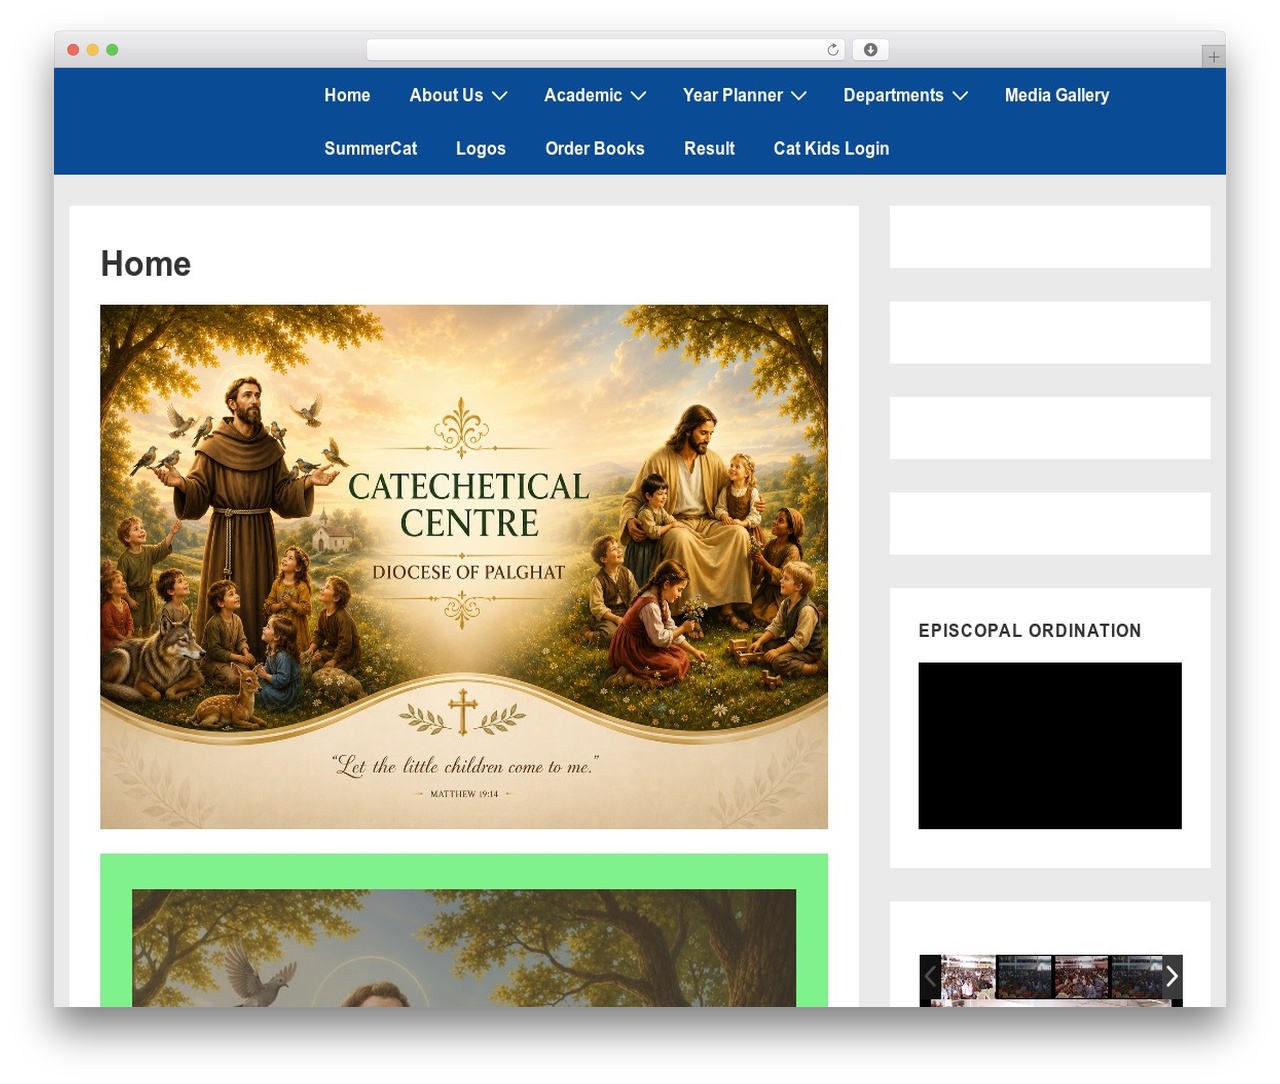Click the previous arrow on gallery carousel
The height and width of the screenshot is (1084, 1280).
930,977
